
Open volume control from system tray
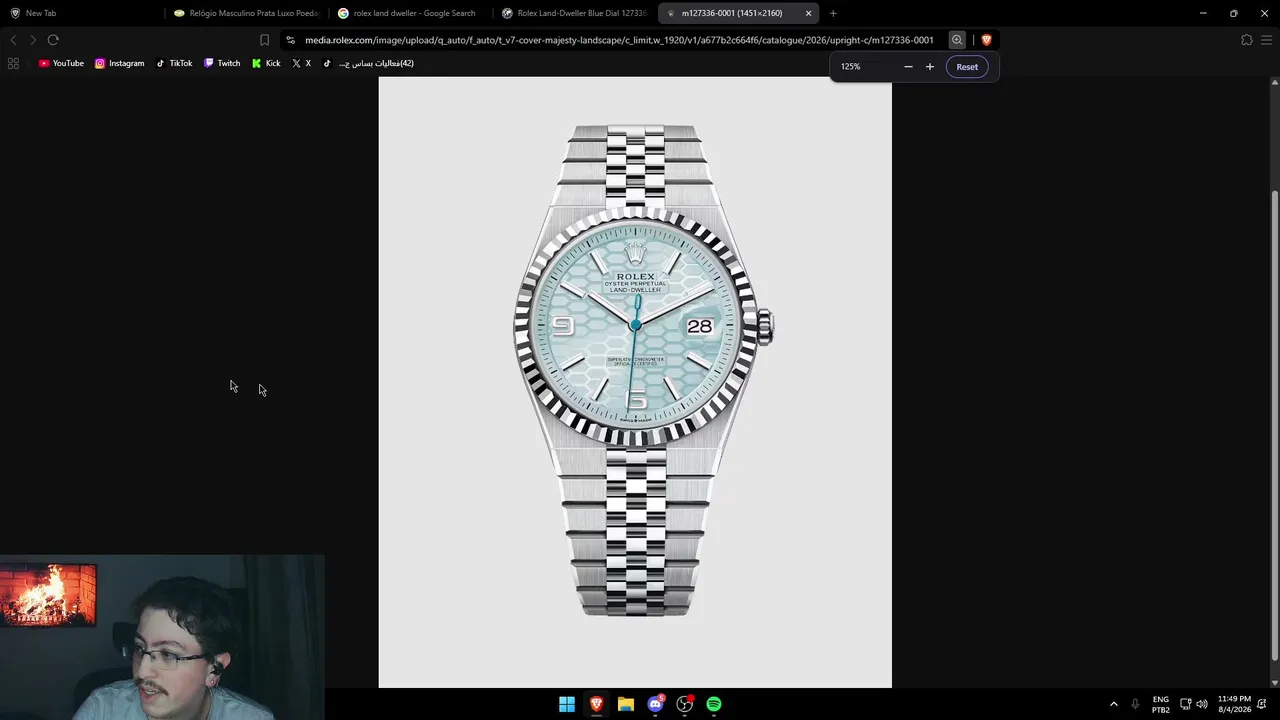click(x=1202, y=704)
